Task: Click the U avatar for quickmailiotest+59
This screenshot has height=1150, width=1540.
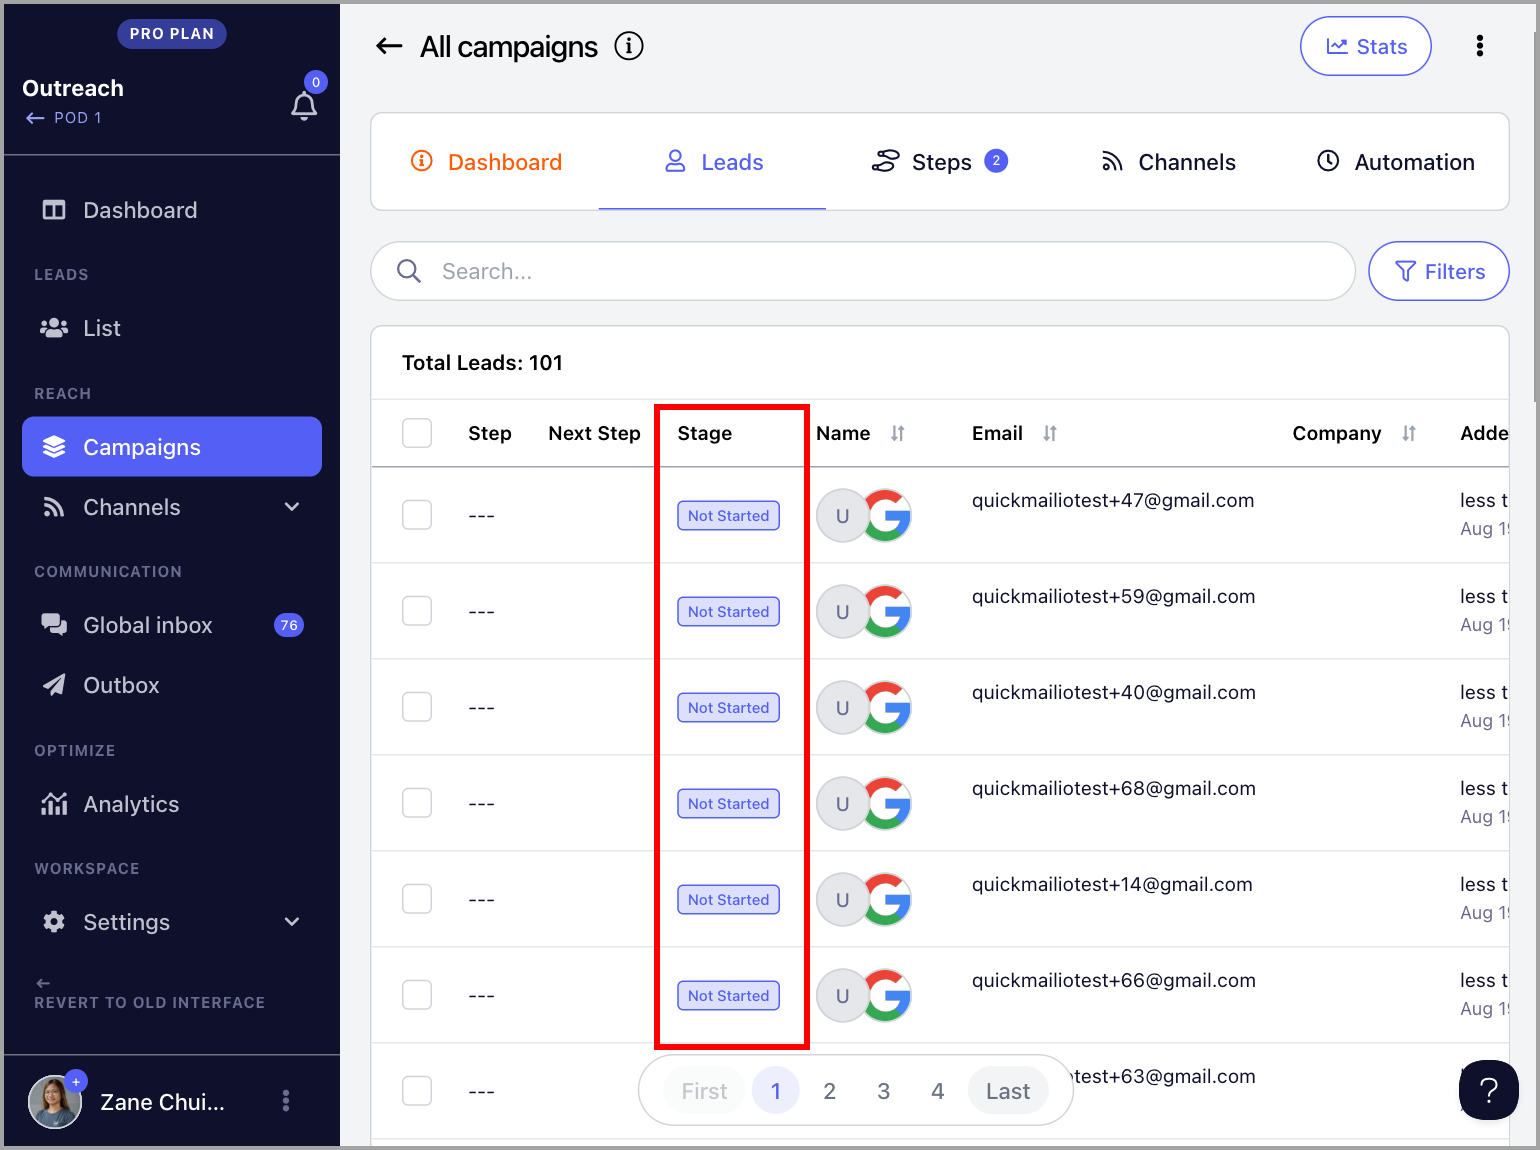Action: tap(842, 612)
